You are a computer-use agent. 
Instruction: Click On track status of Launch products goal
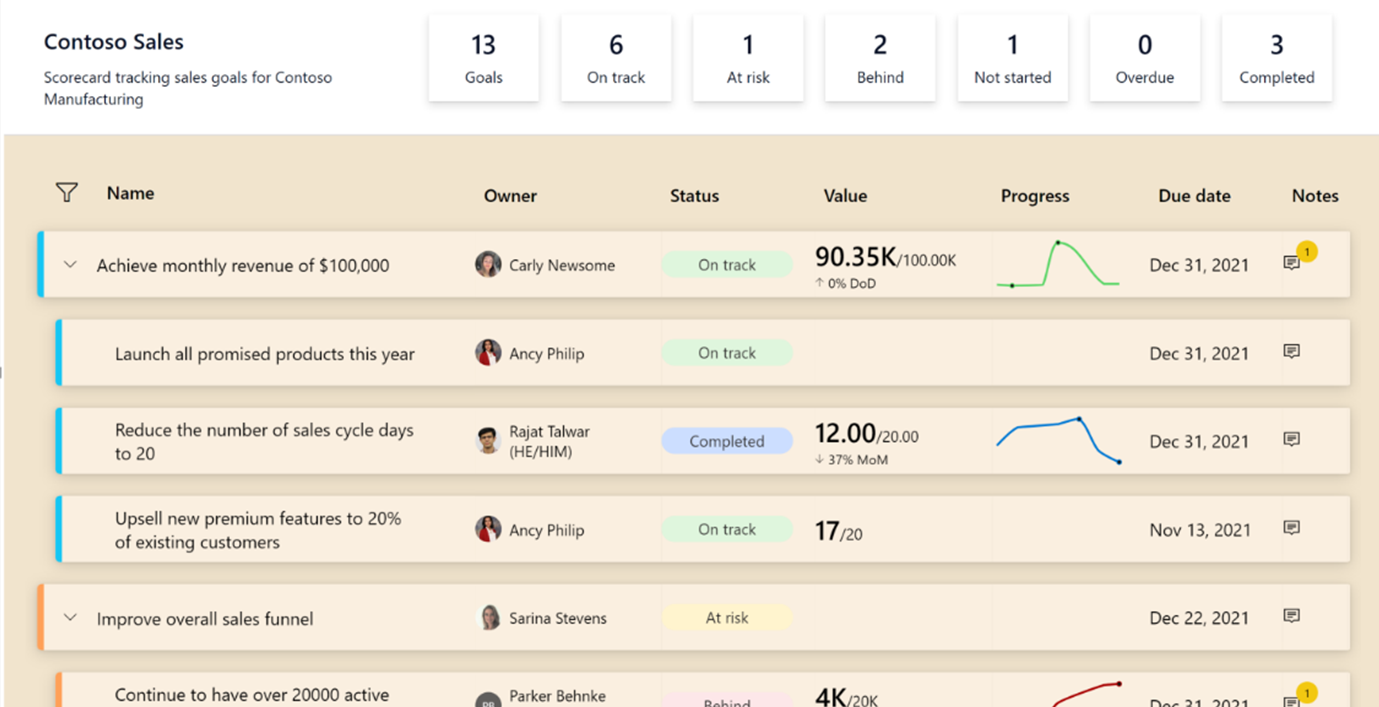727,353
